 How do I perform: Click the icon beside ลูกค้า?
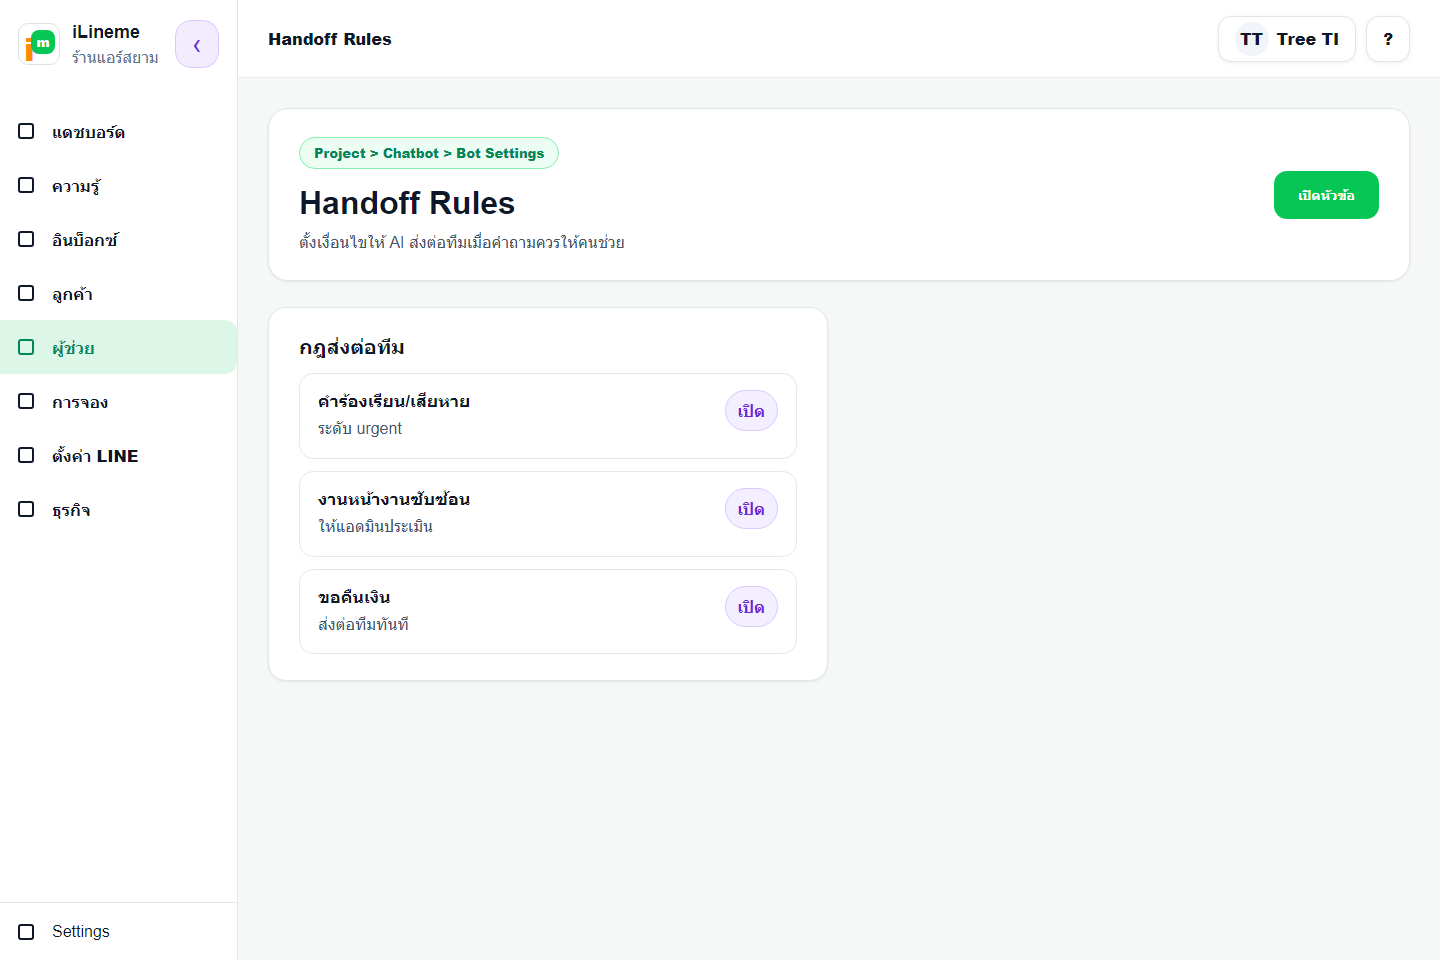pyautogui.click(x=26, y=293)
